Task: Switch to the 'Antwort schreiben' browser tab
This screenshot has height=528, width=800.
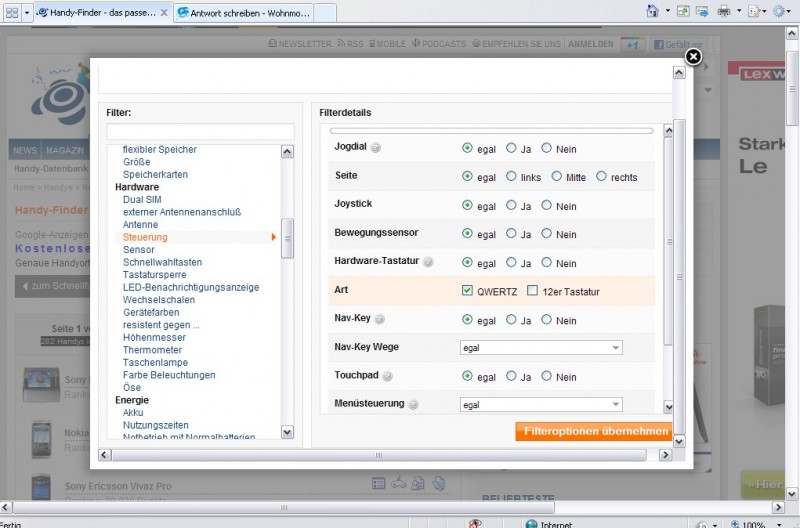Action: click(243, 13)
